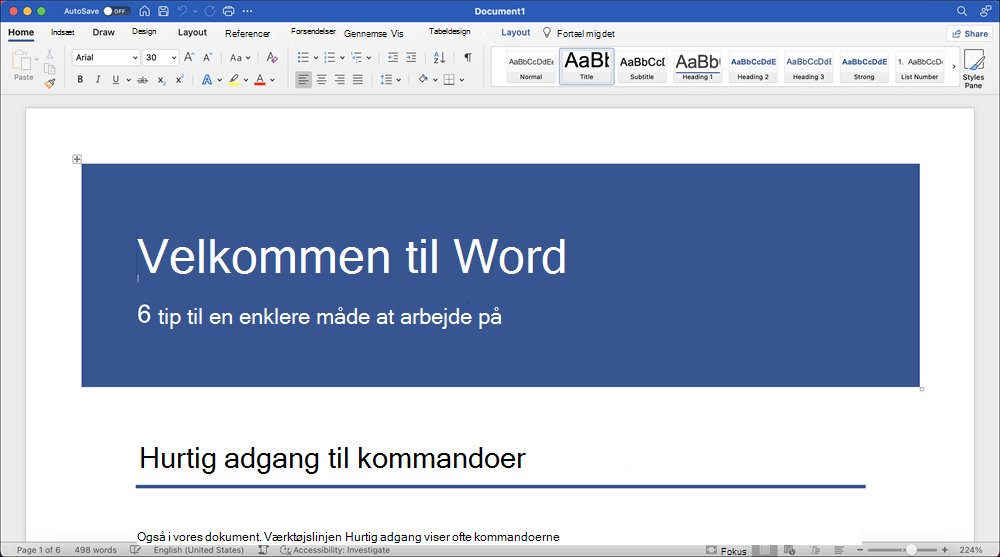Select the Format Painter brush
The image size is (1000, 557).
(49, 82)
